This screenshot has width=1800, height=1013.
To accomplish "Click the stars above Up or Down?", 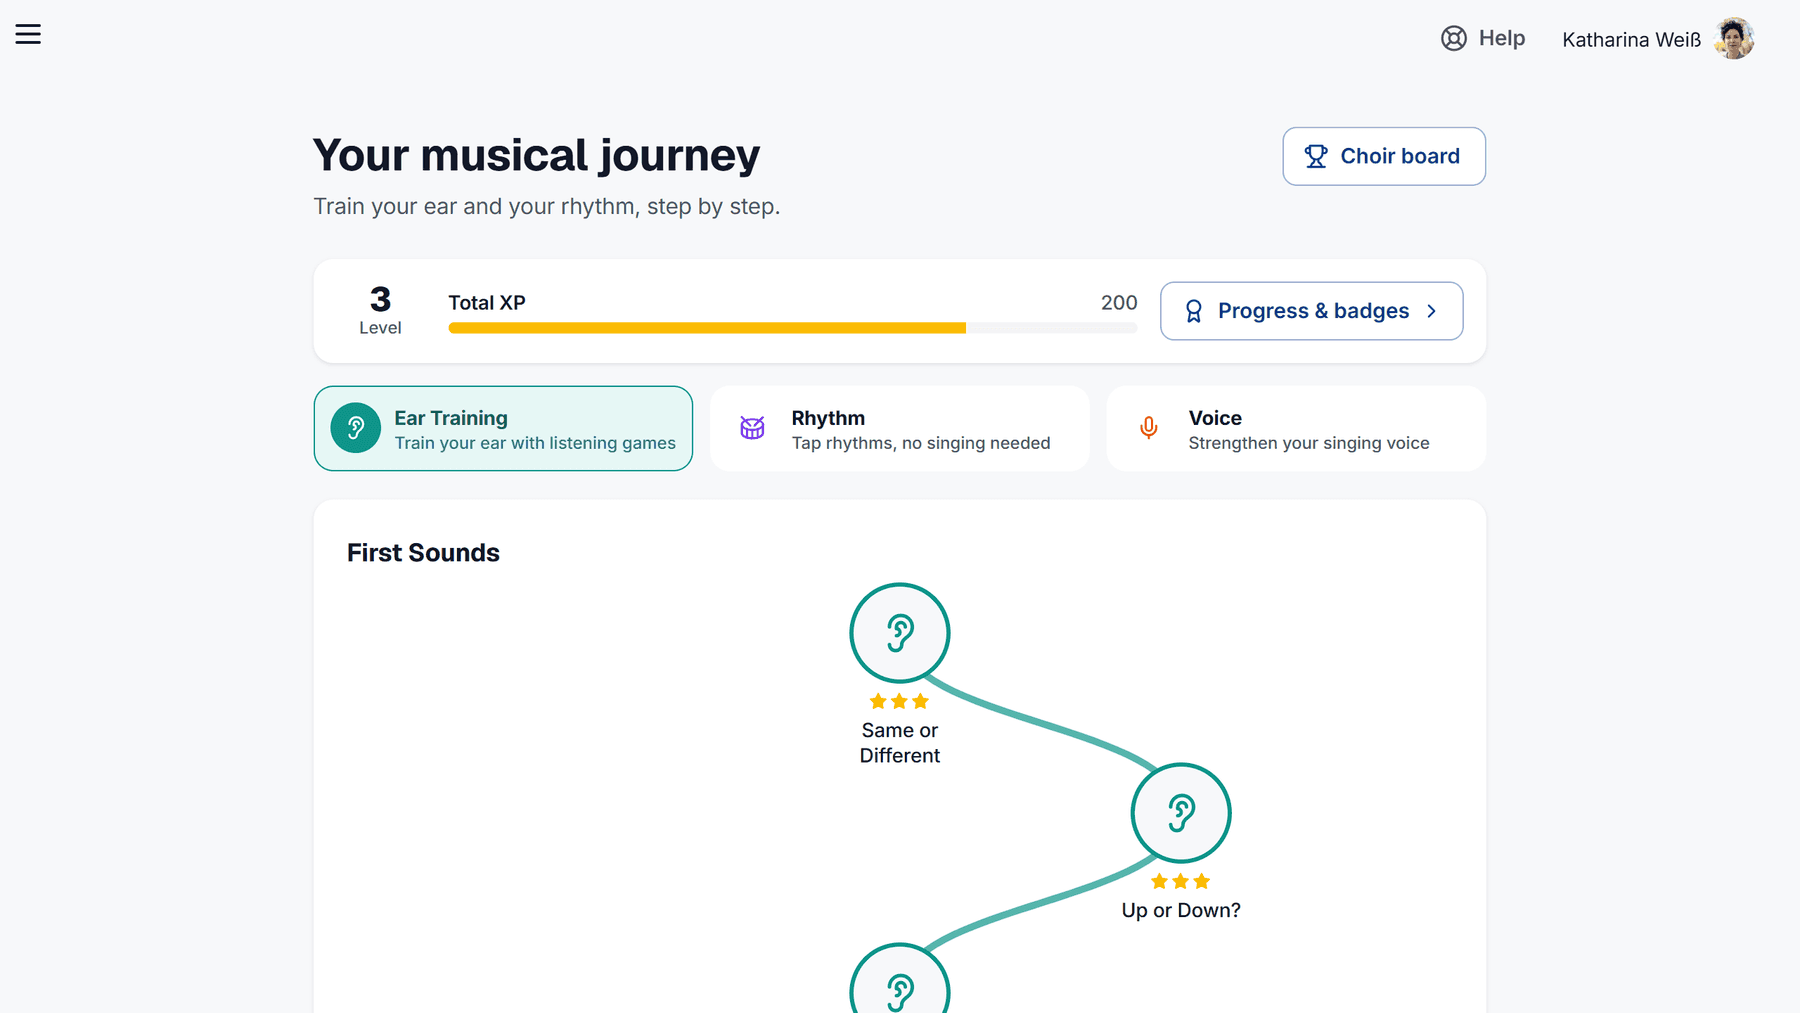I will (x=1181, y=881).
